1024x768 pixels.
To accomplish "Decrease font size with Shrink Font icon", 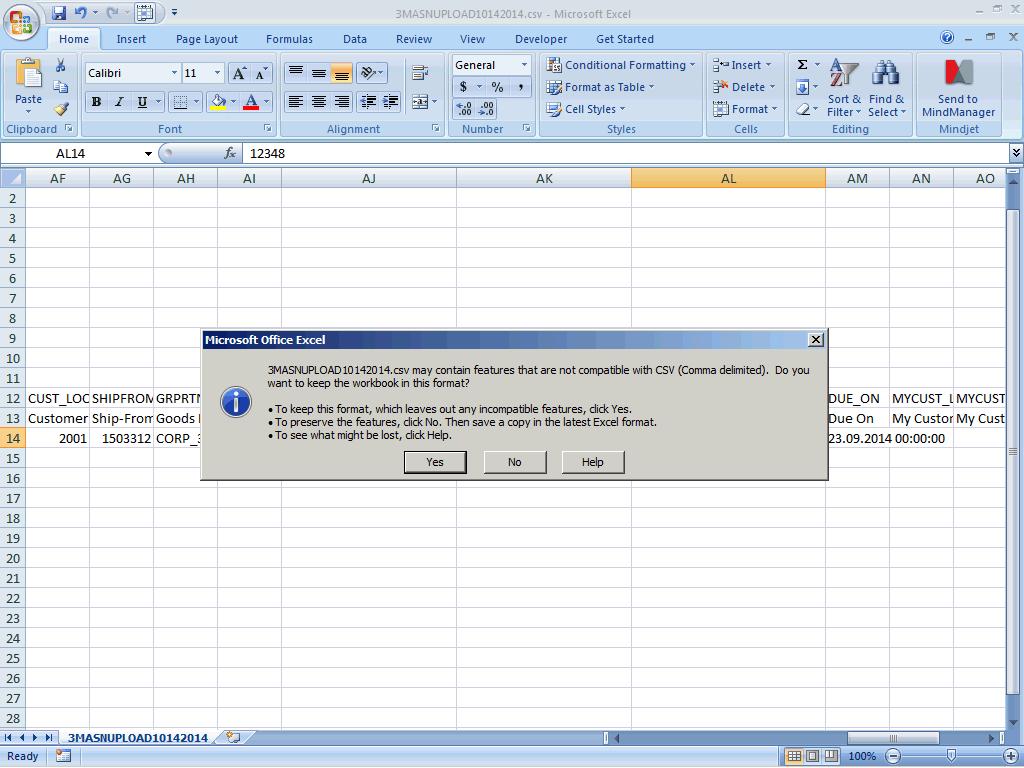I will [261, 73].
